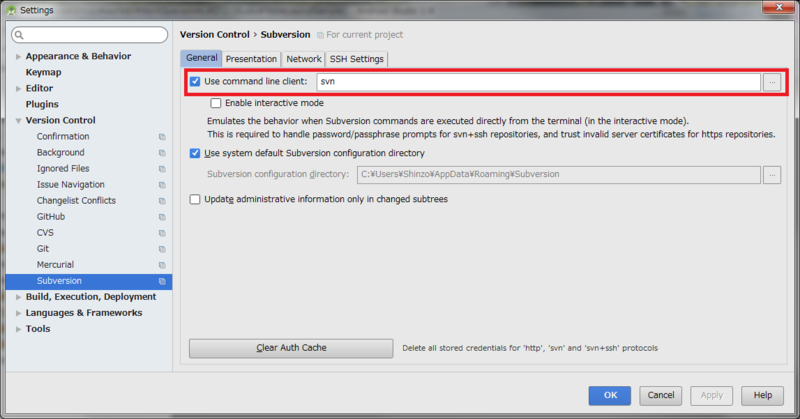Click the Apply button
Screen dimensions: 800x419
(x=711, y=396)
